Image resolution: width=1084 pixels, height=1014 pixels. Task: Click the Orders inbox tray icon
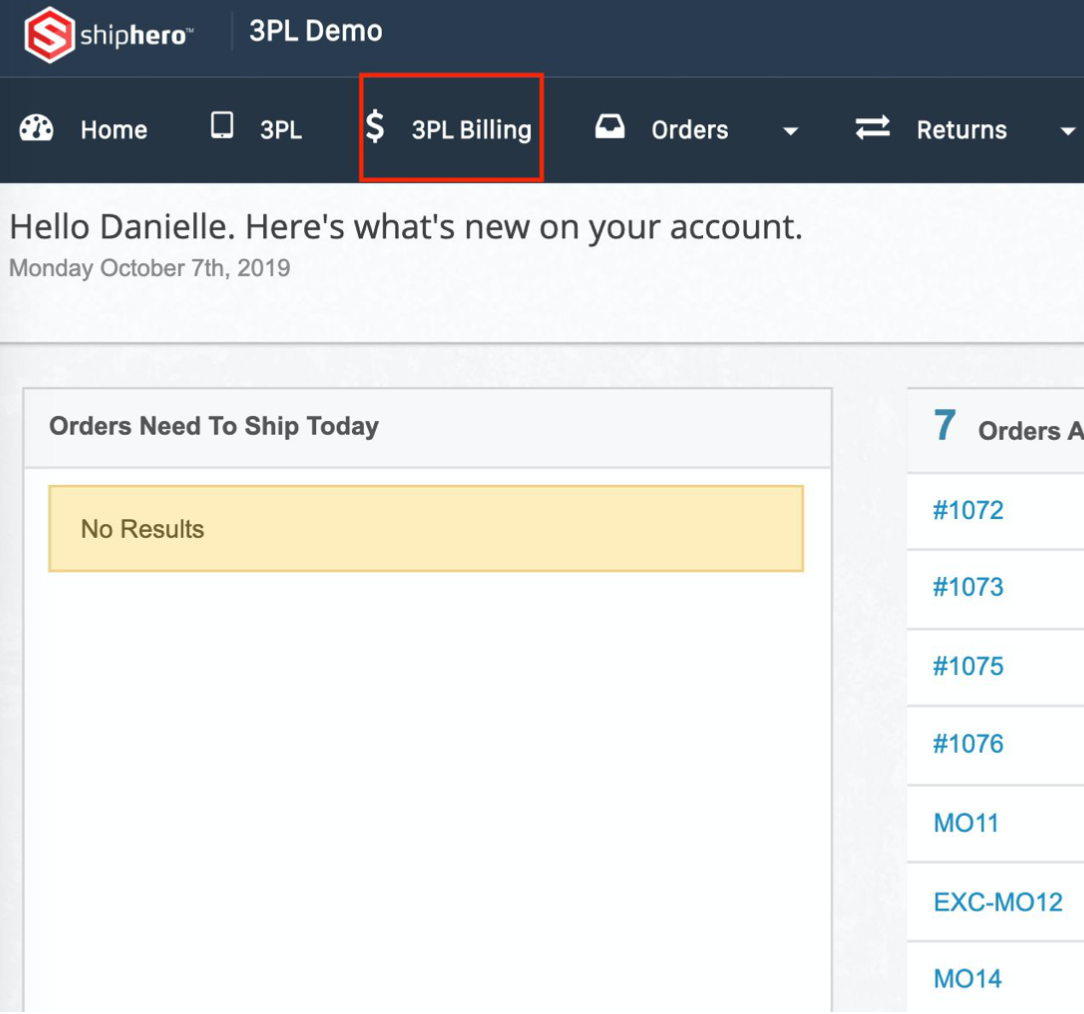(610, 127)
